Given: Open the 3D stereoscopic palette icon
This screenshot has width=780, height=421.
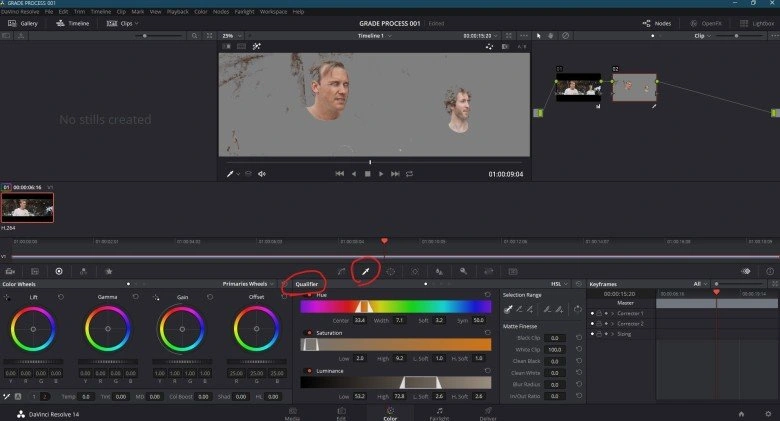Looking at the screenshot, I should (x=513, y=271).
